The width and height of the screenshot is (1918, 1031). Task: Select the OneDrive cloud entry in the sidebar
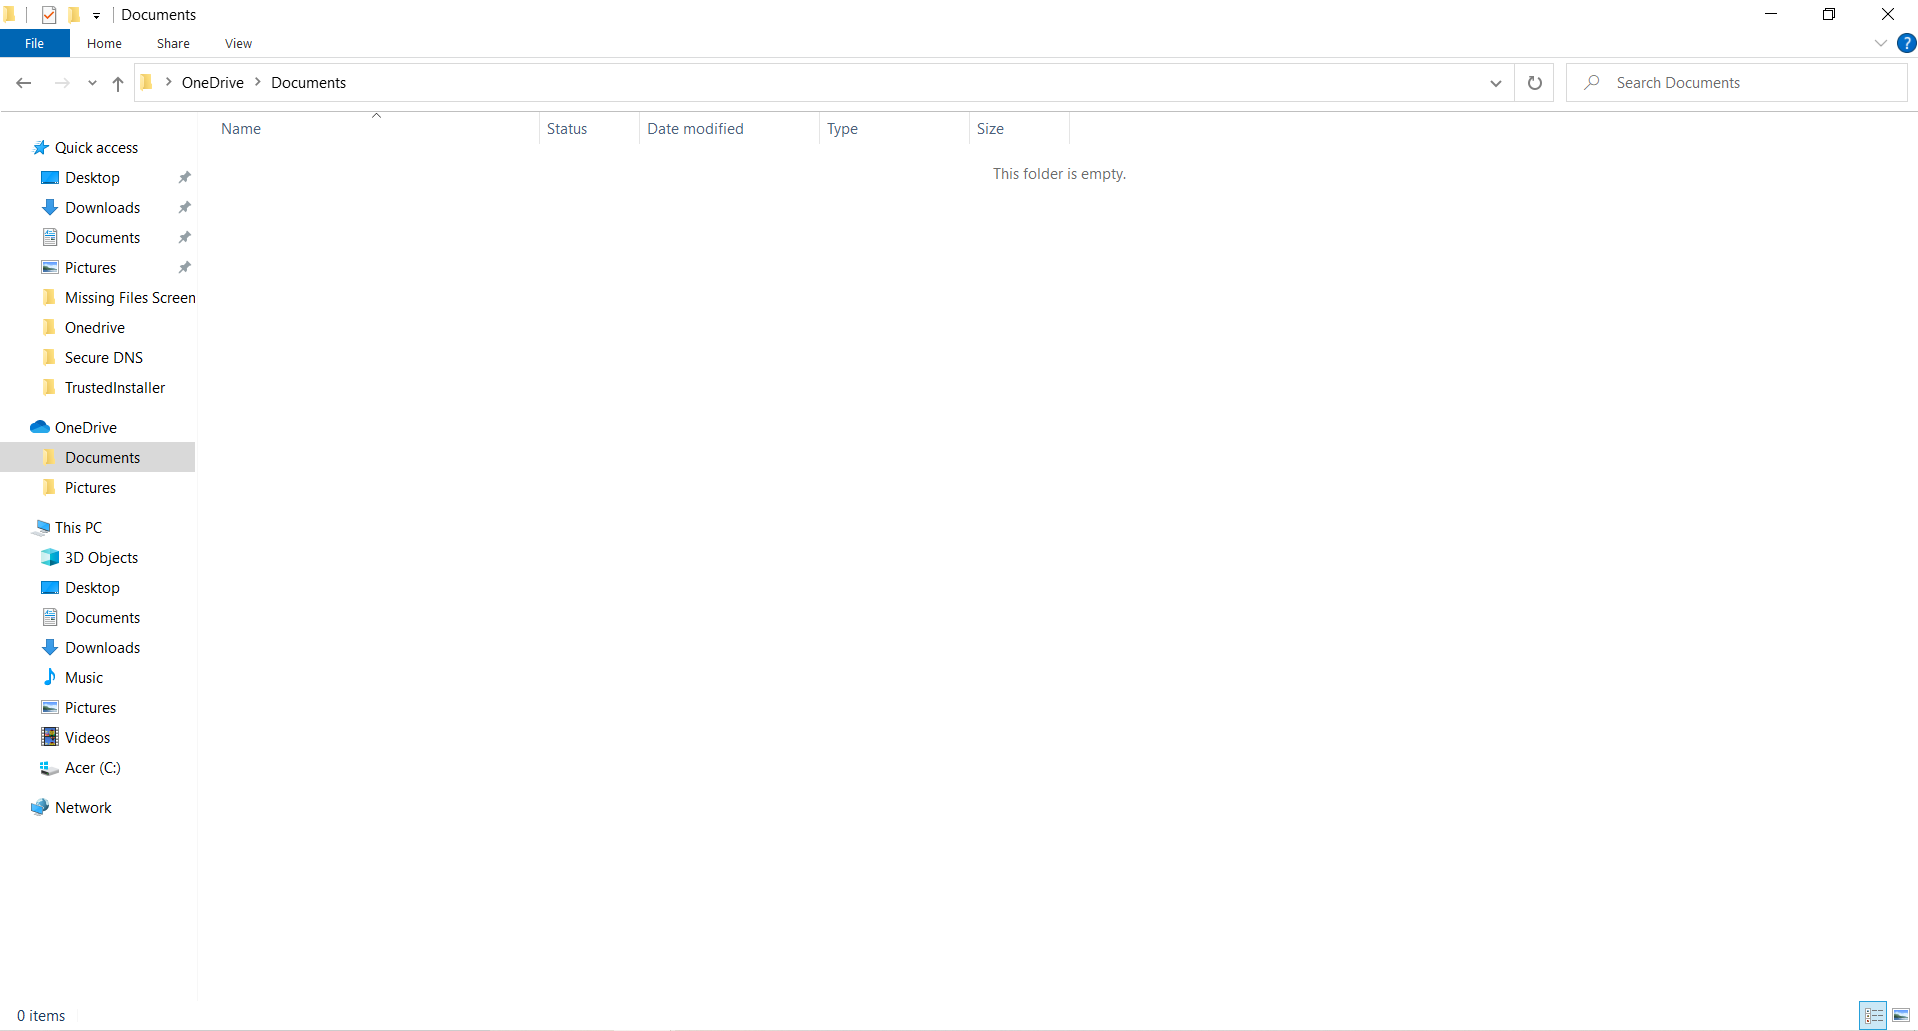point(84,426)
